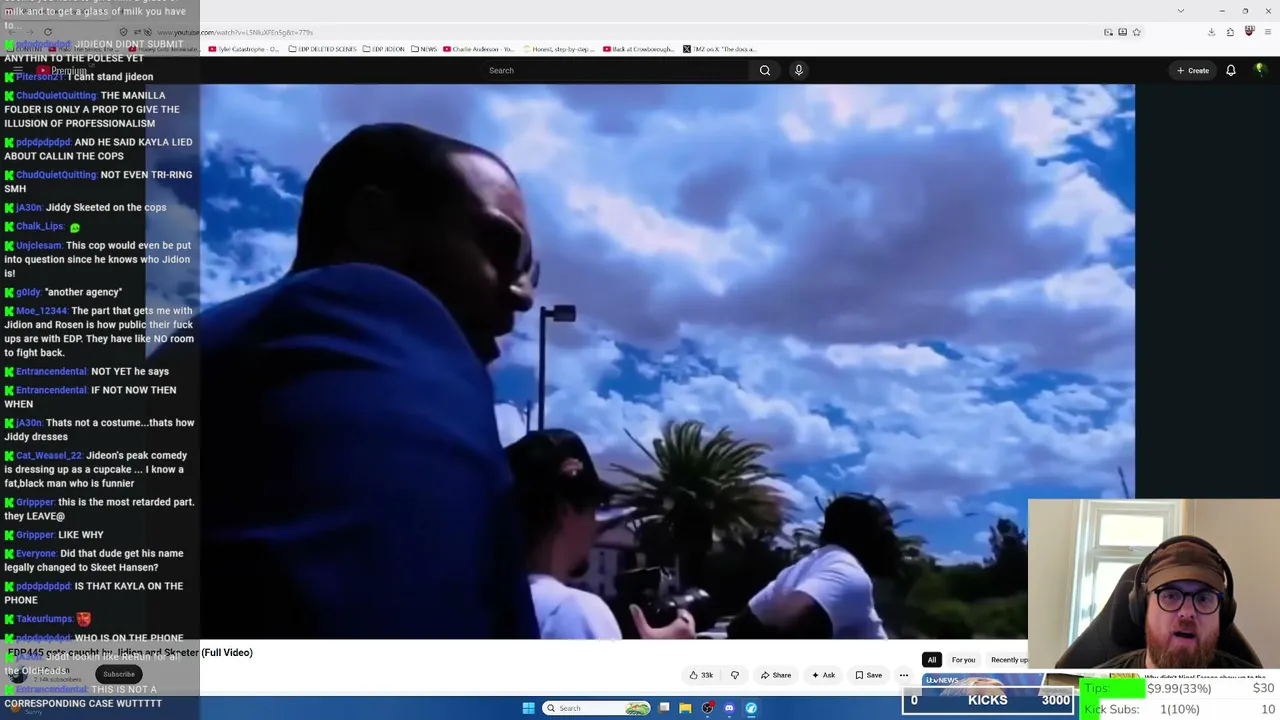
Task: Bookmark this page with the star icon
Action: (x=1136, y=32)
